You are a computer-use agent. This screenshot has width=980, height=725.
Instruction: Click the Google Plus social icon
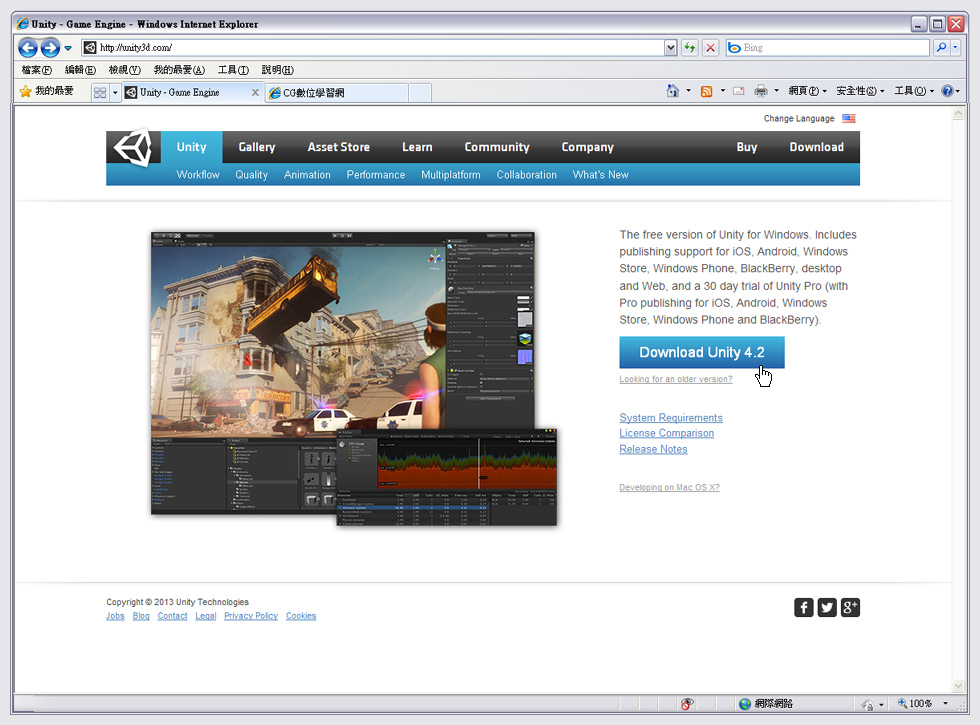[x=850, y=608]
